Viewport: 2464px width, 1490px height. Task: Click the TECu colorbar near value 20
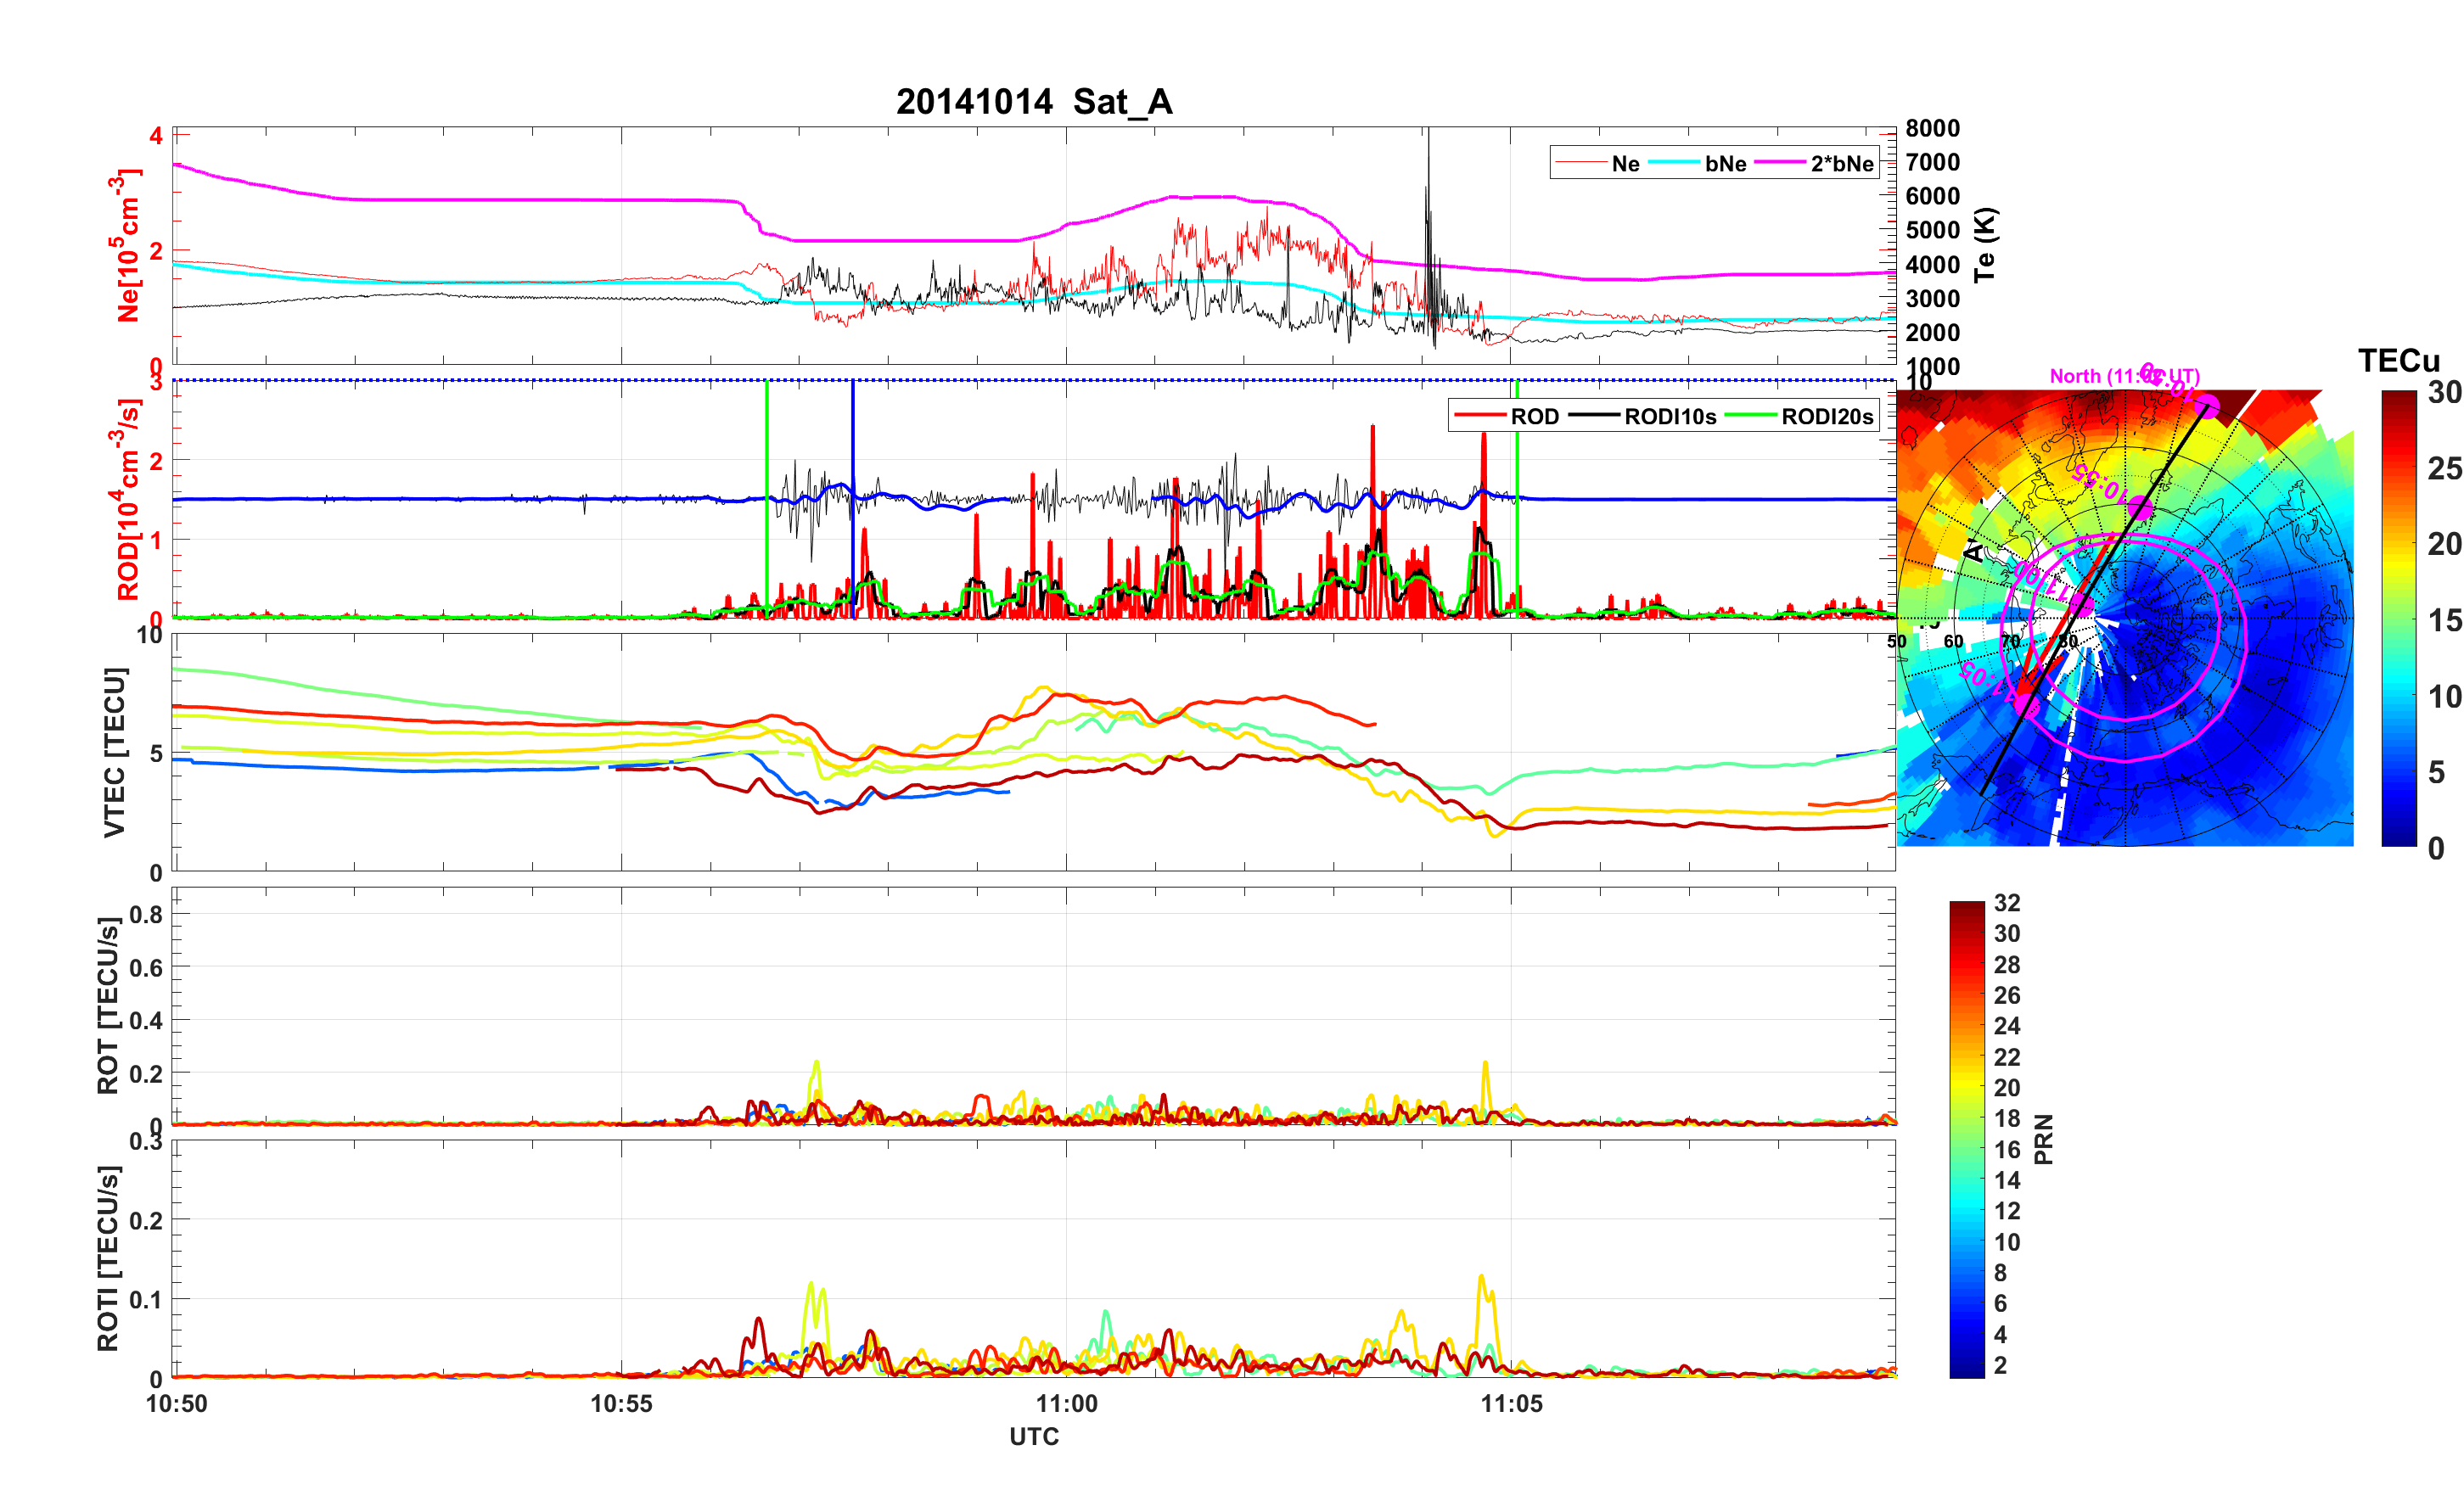2399,545
